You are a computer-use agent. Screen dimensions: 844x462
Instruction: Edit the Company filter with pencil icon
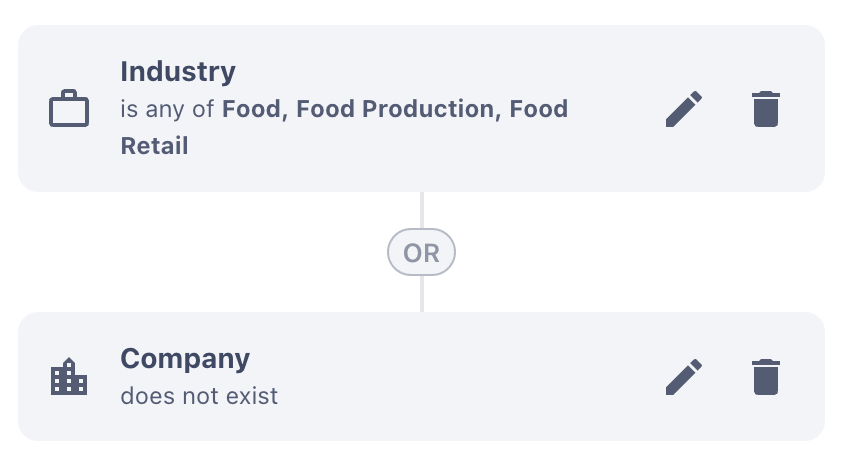[x=684, y=377]
